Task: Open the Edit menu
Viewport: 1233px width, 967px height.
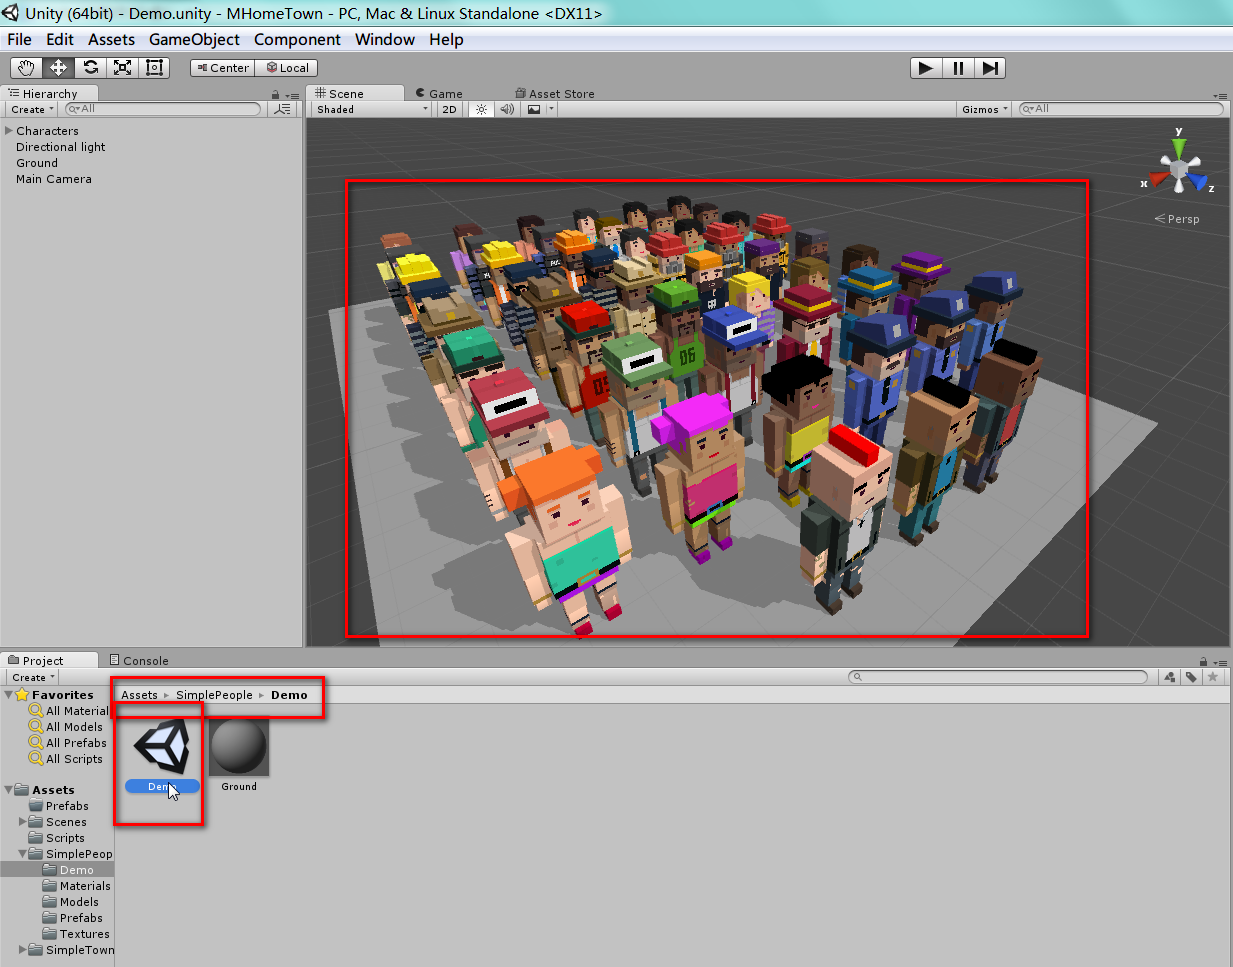Action: pos(60,39)
